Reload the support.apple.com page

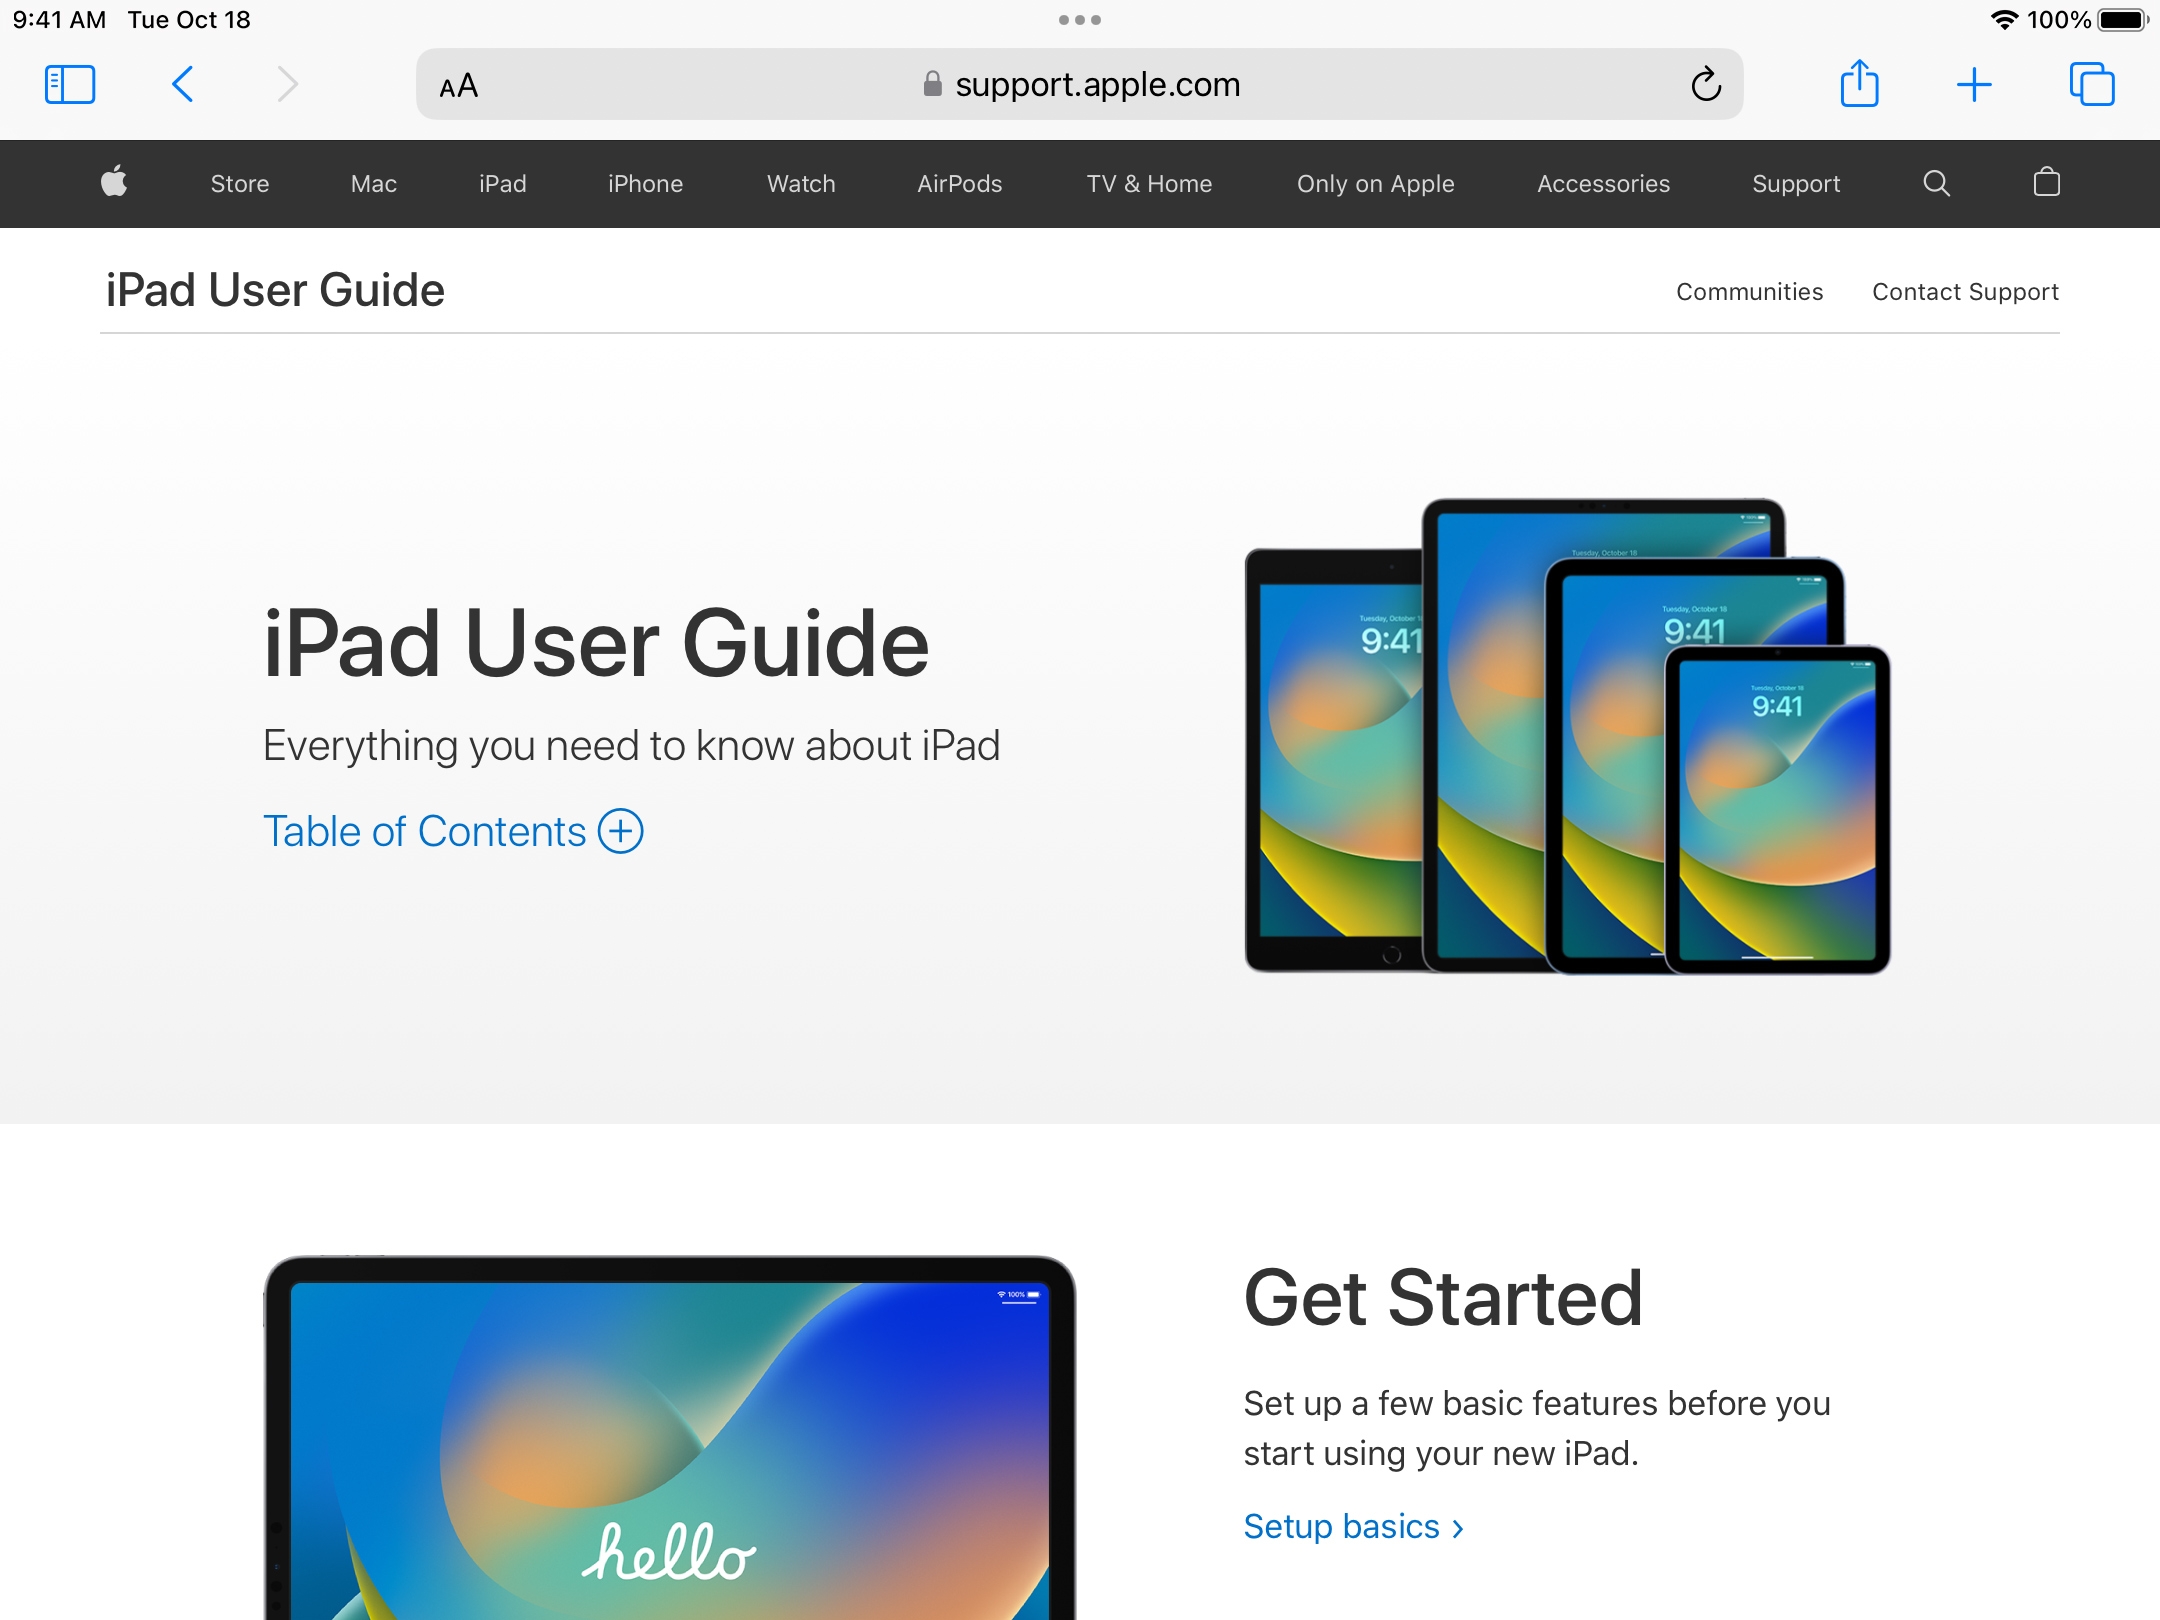1706,85
